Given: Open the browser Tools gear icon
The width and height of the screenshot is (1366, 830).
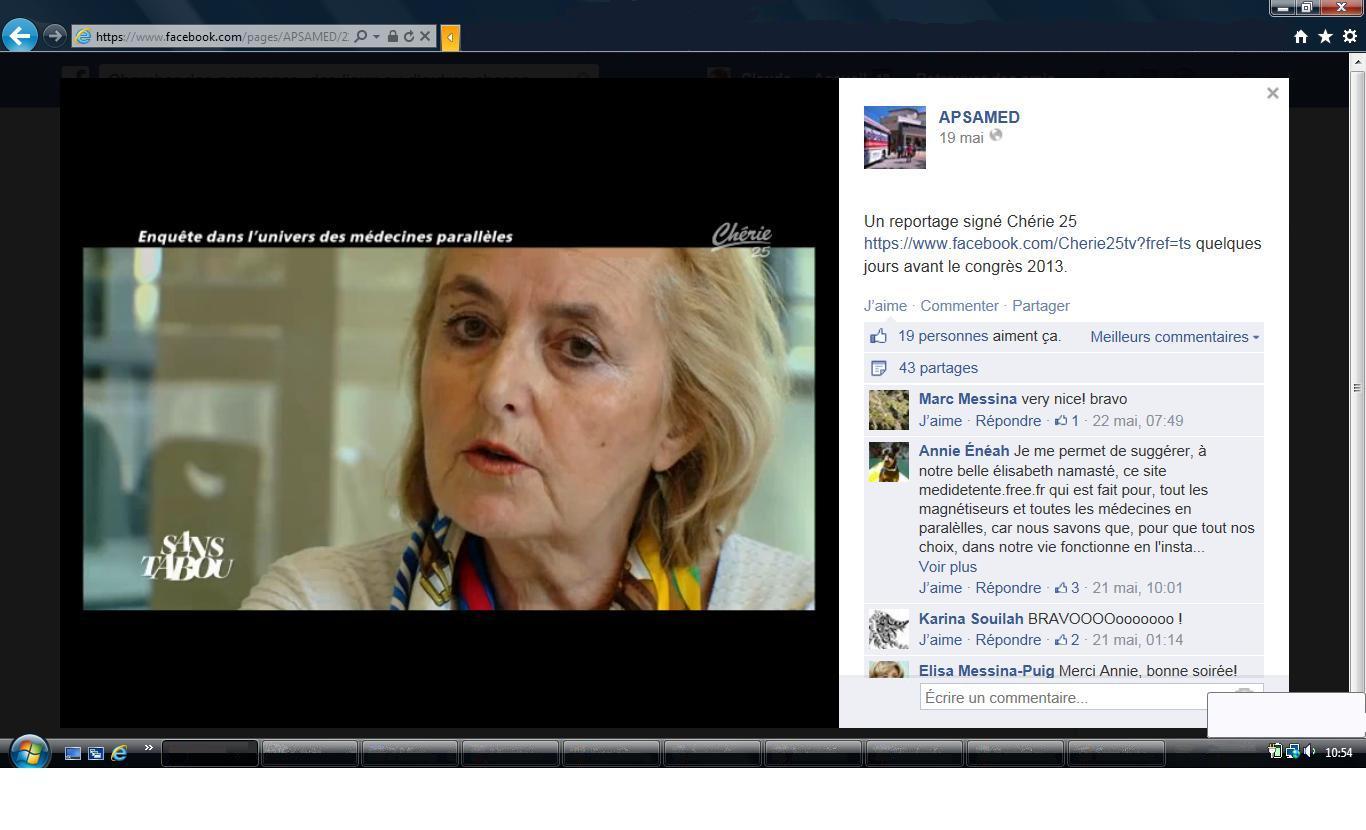Looking at the screenshot, I should click(x=1350, y=36).
